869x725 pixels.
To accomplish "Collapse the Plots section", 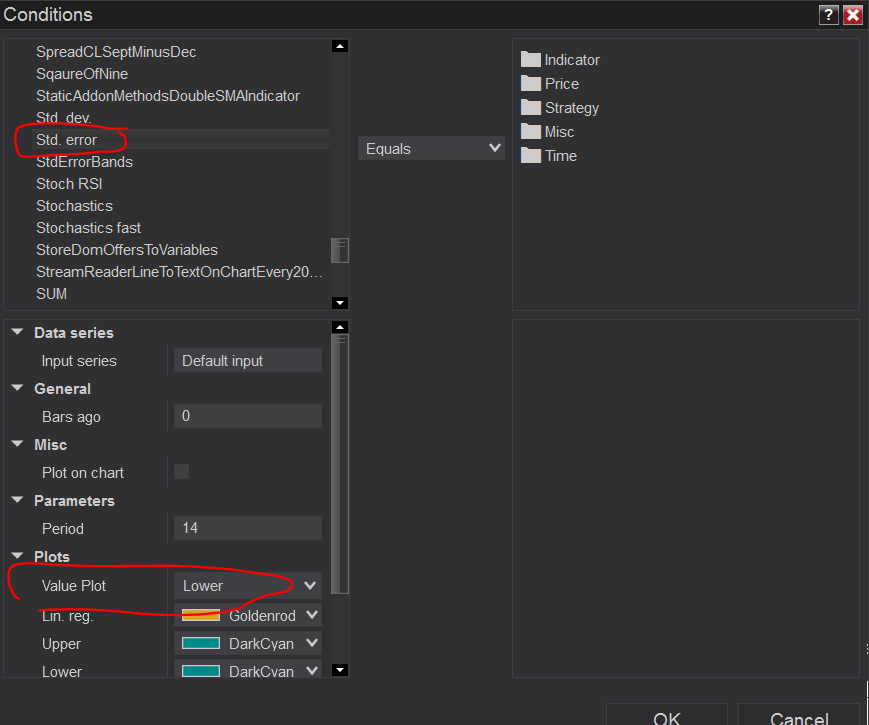I will (x=17, y=556).
